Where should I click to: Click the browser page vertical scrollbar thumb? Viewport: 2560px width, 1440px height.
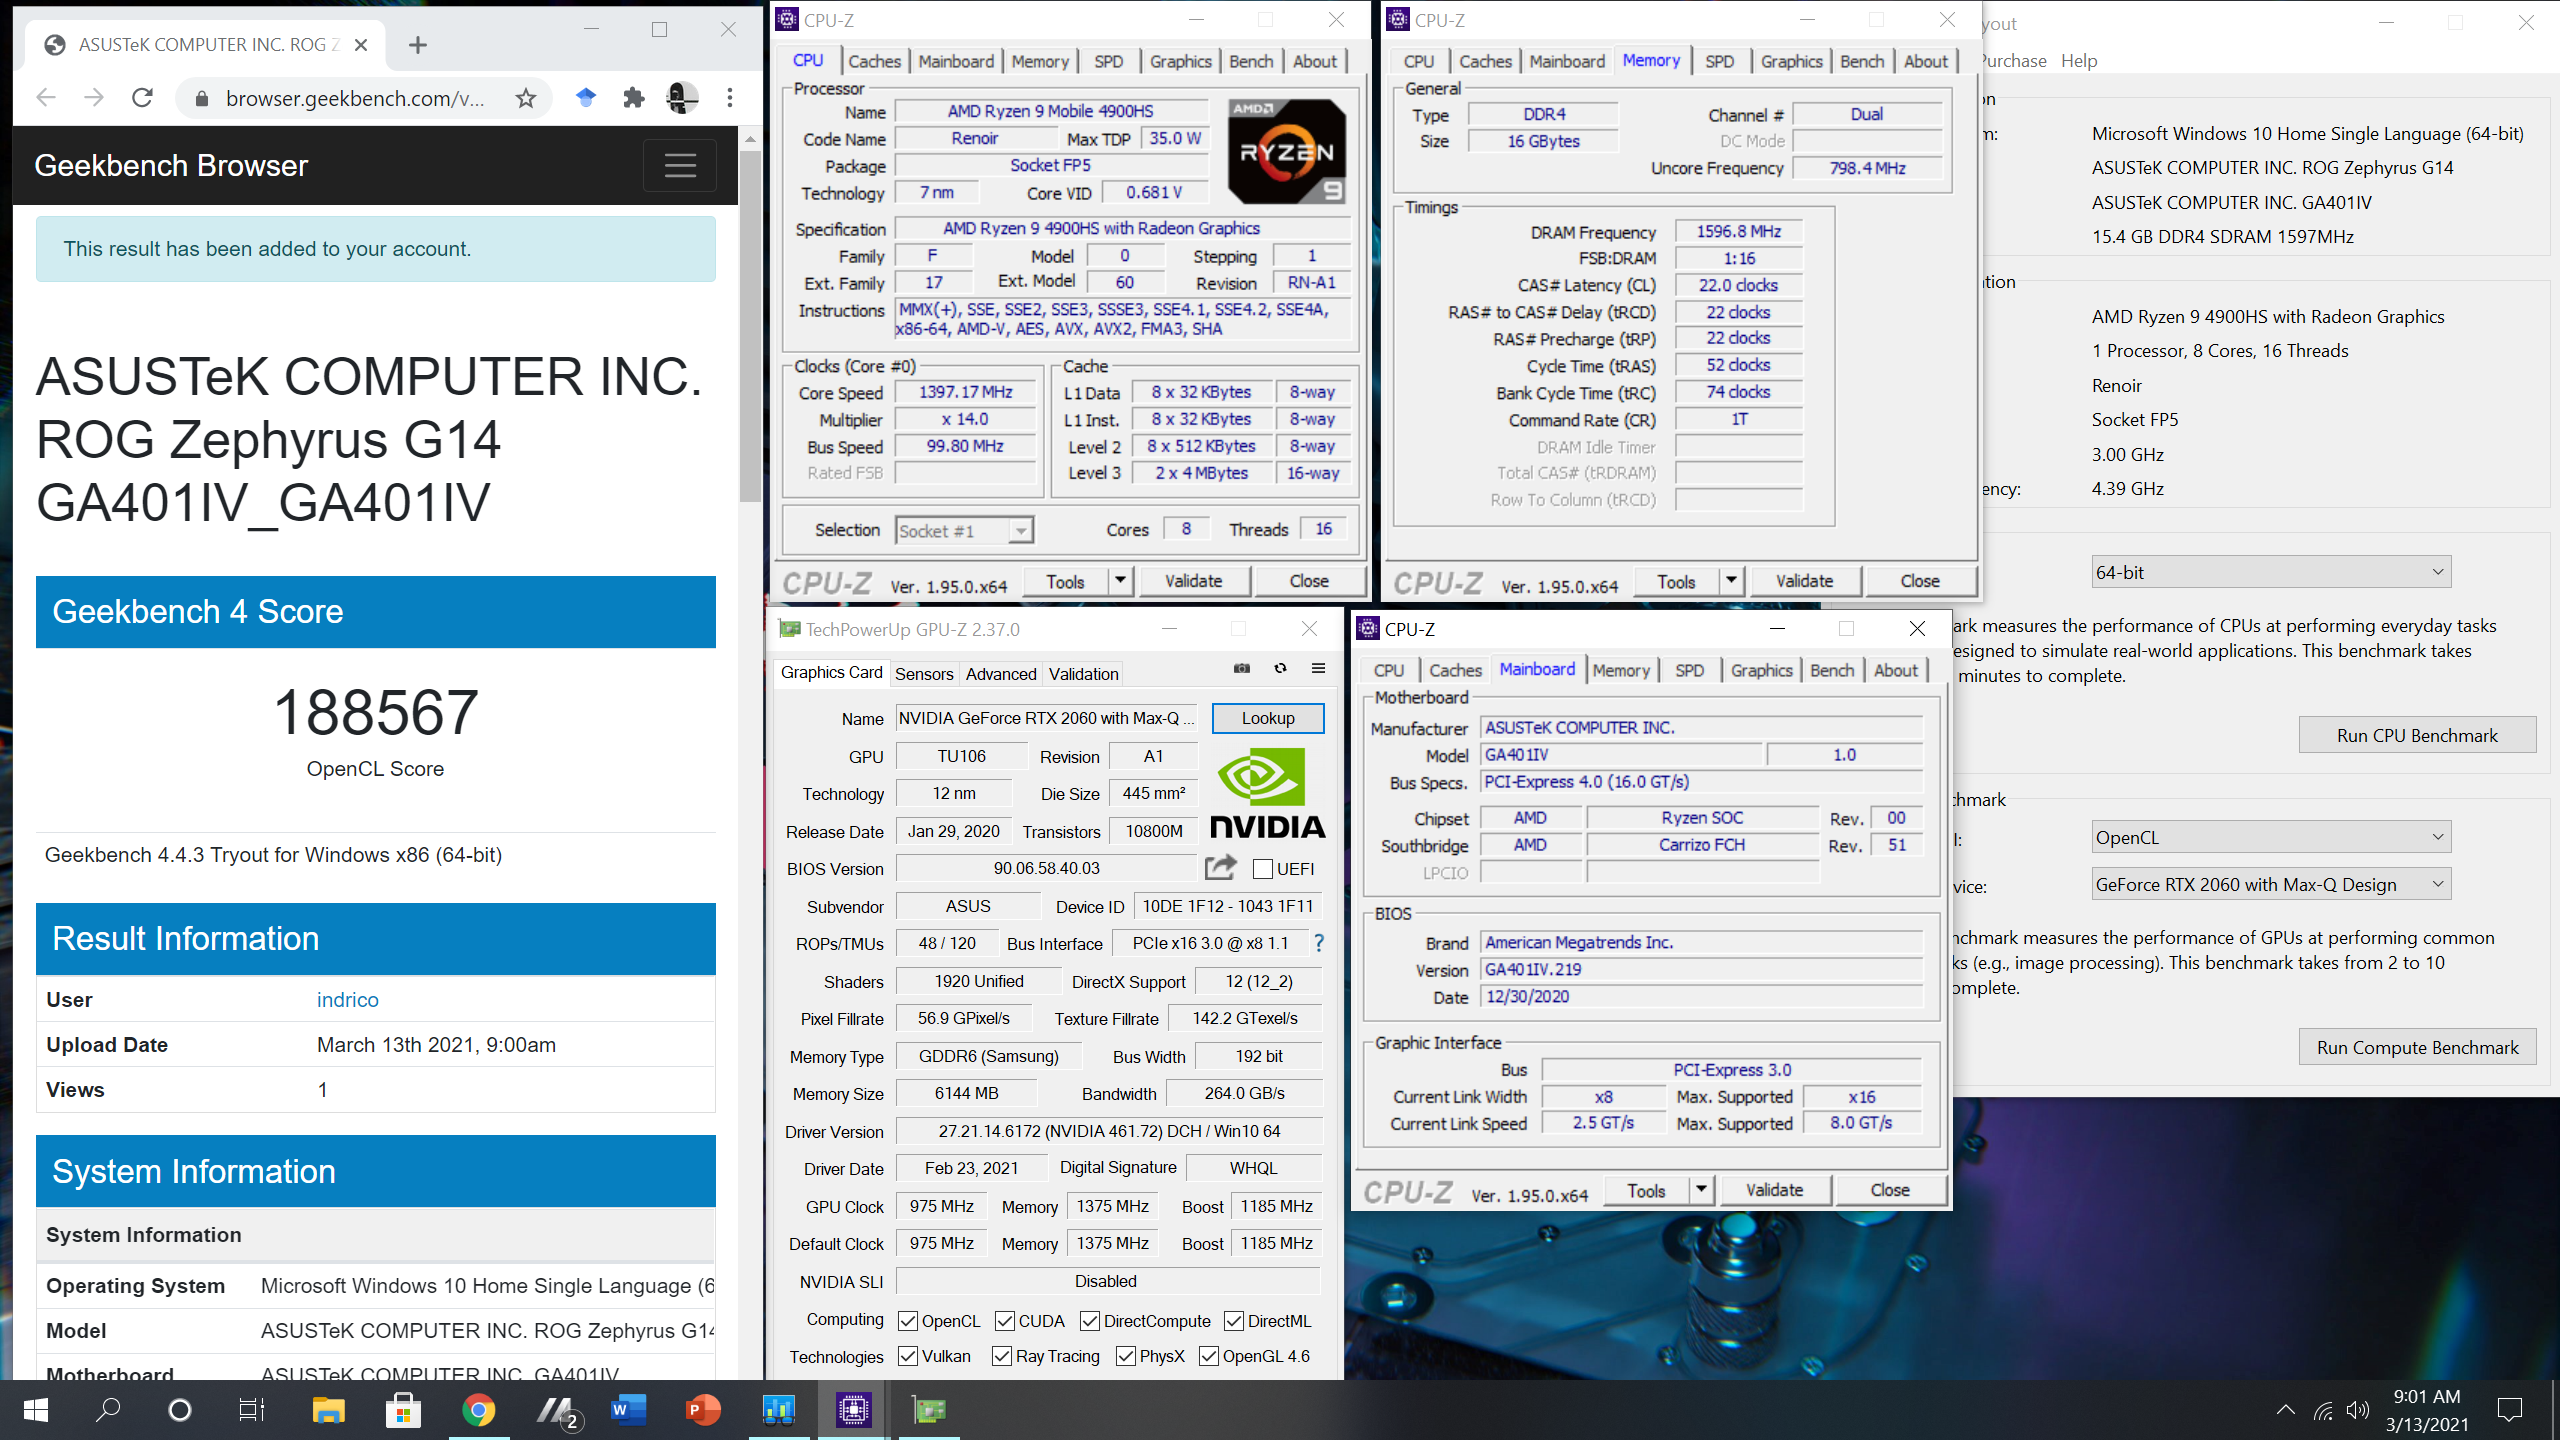(750, 325)
